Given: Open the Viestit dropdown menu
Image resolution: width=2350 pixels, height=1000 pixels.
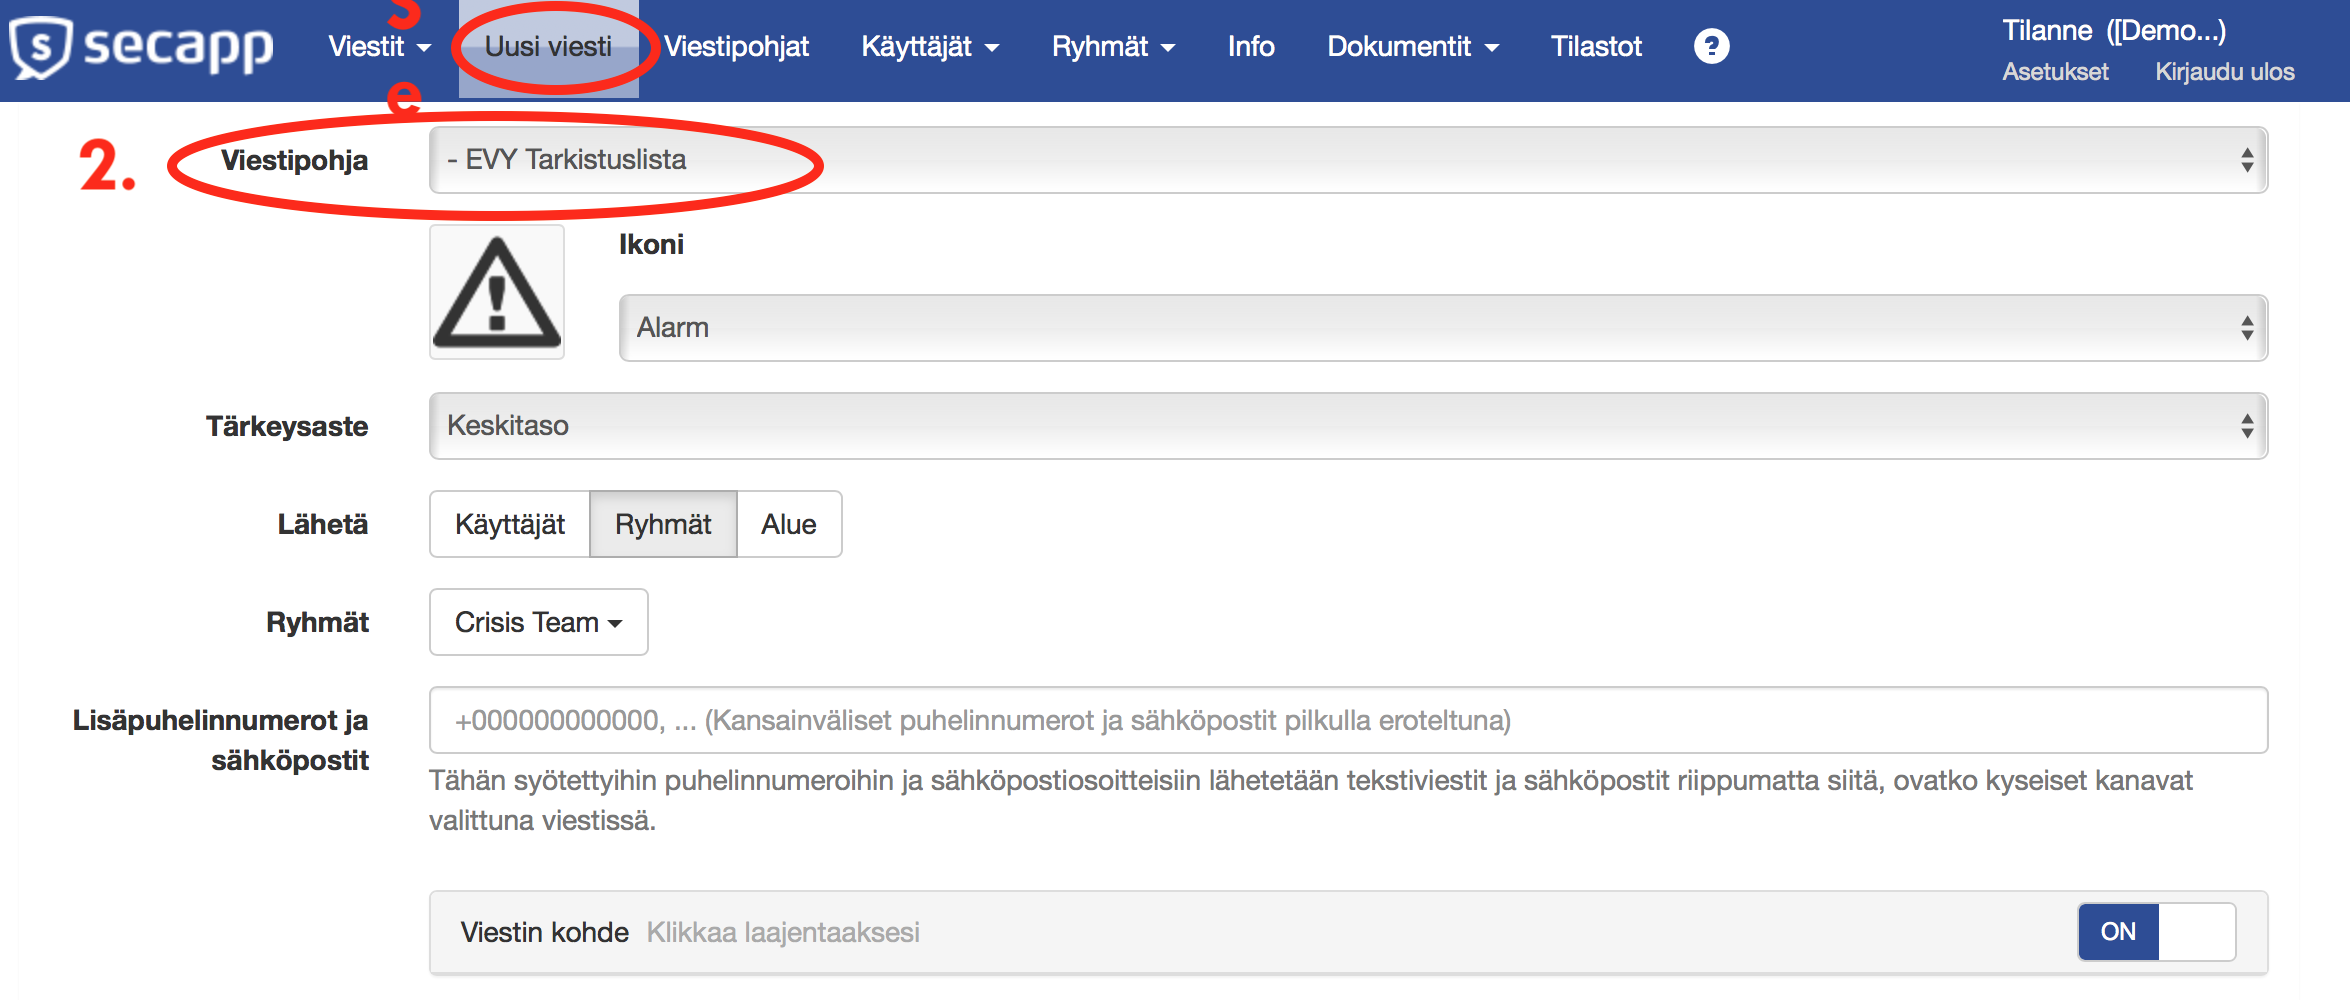Looking at the screenshot, I should (379, 47).
